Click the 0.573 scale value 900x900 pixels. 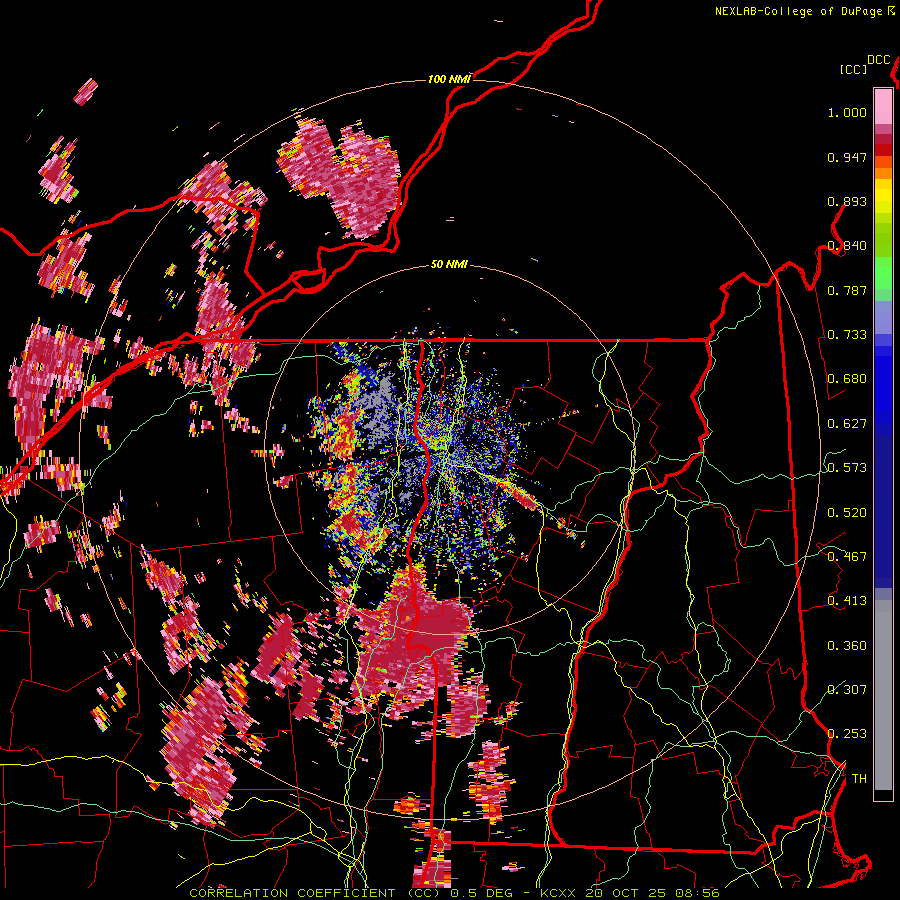(847, 468)
